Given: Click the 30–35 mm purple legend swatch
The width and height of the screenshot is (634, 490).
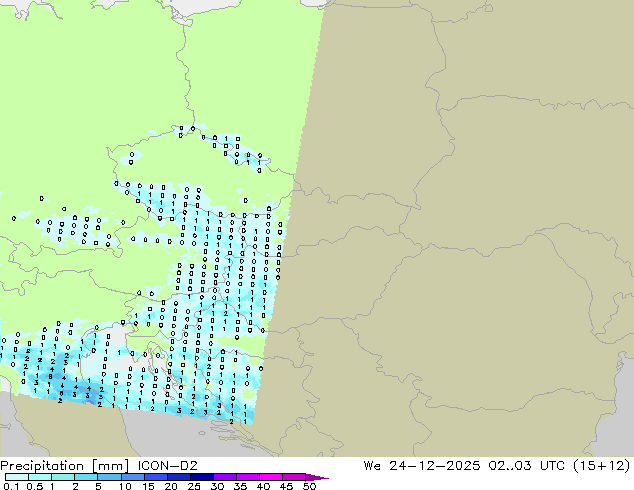Looking at the screenshot, I should pos(224,477).
